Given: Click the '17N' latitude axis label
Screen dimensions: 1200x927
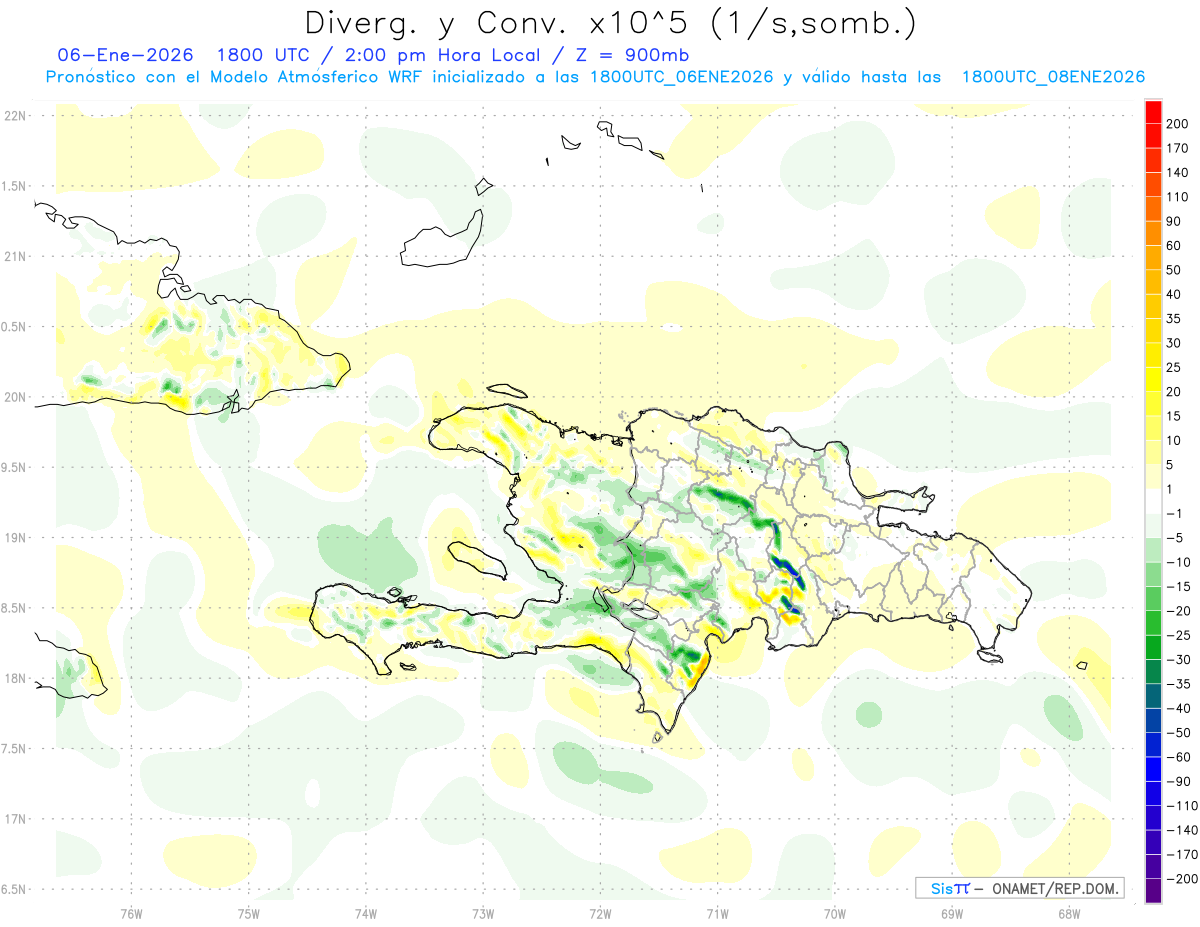Looking at the screenshot, I should point(15,820).
